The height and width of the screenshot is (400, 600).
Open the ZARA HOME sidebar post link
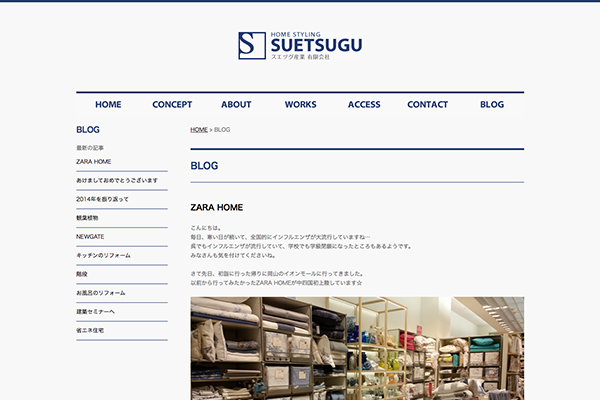(x=94, y=162)
